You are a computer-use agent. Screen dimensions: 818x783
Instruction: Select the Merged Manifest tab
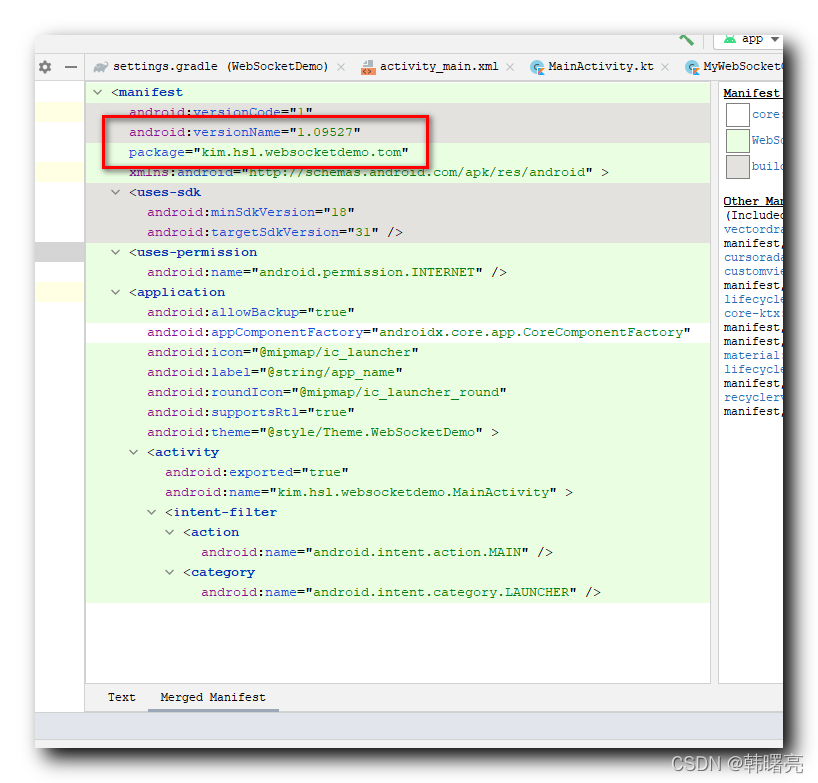213,697
